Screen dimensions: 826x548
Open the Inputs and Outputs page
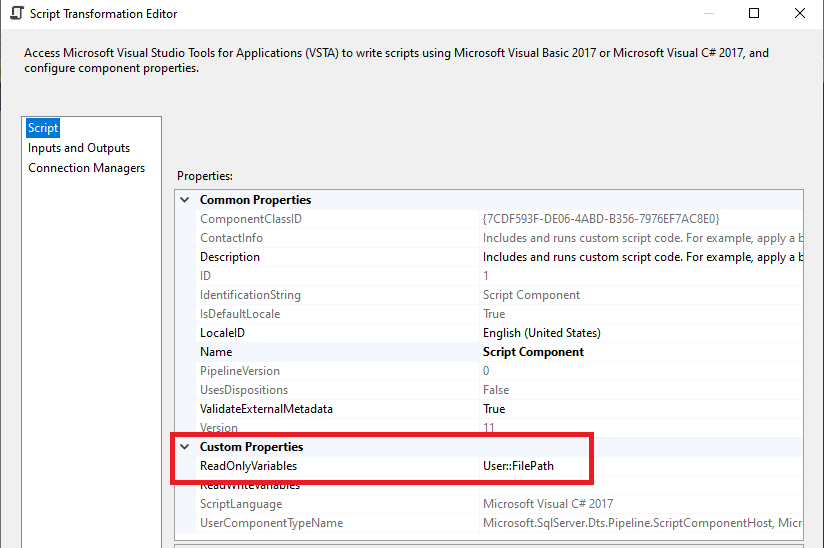(x=79, y=148)
